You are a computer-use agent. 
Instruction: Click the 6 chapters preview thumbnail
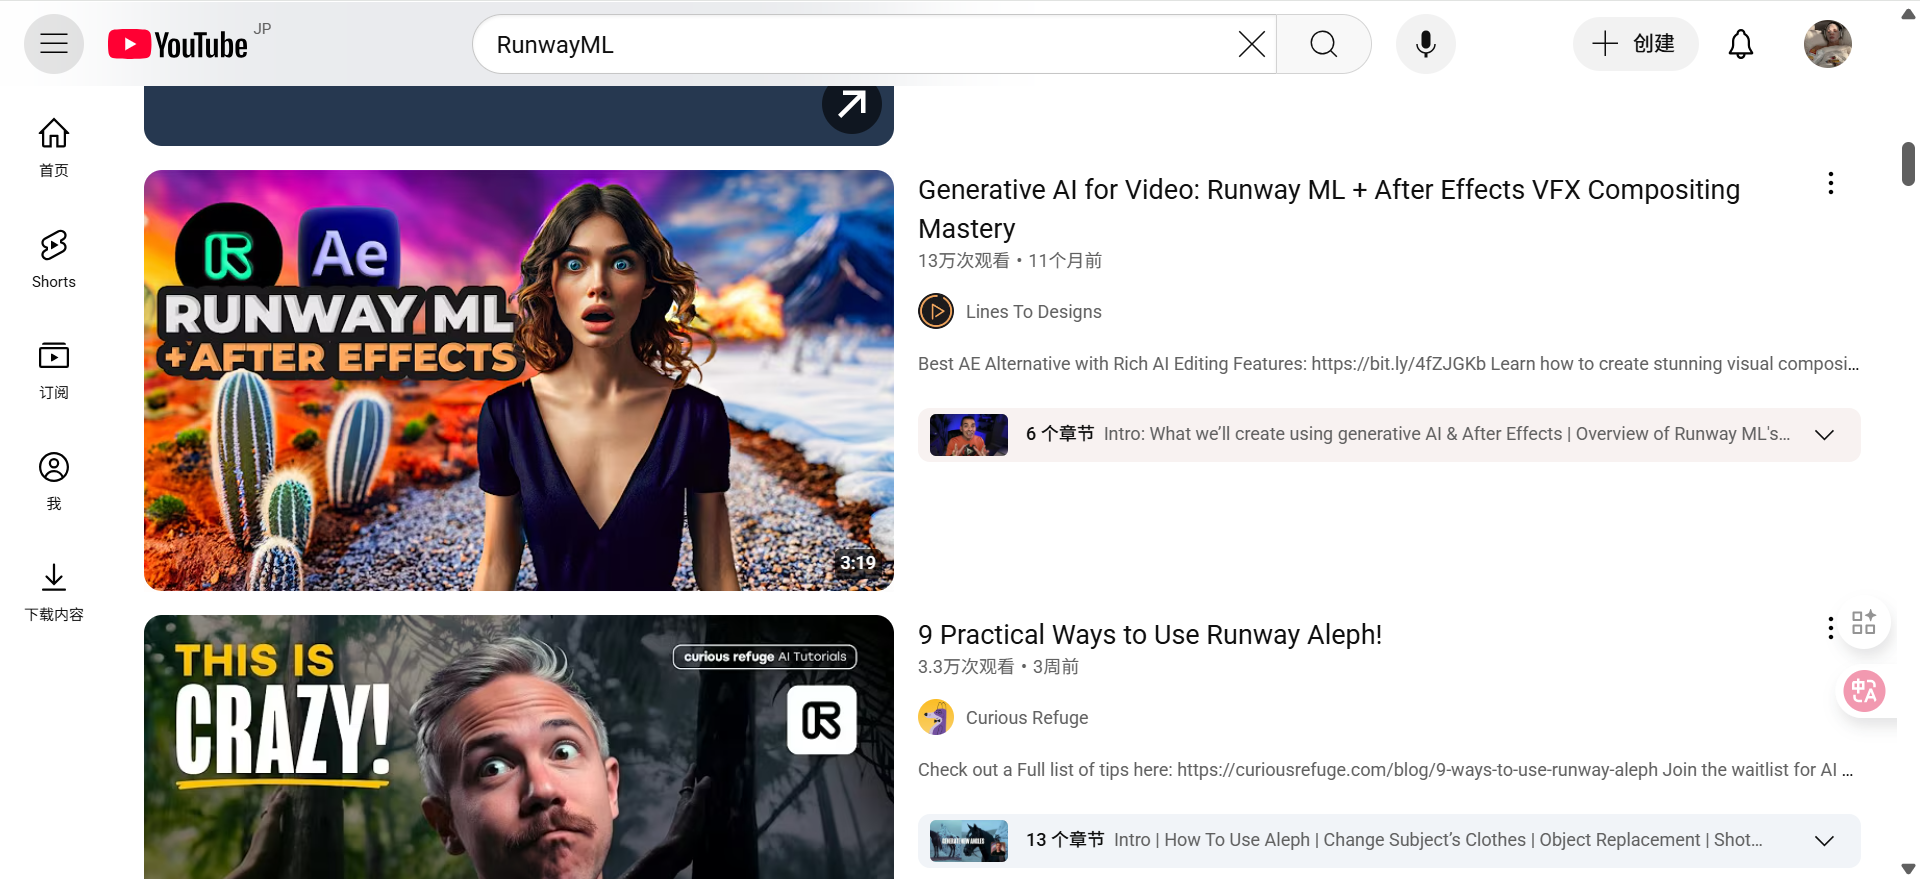[x=969, y=435]
